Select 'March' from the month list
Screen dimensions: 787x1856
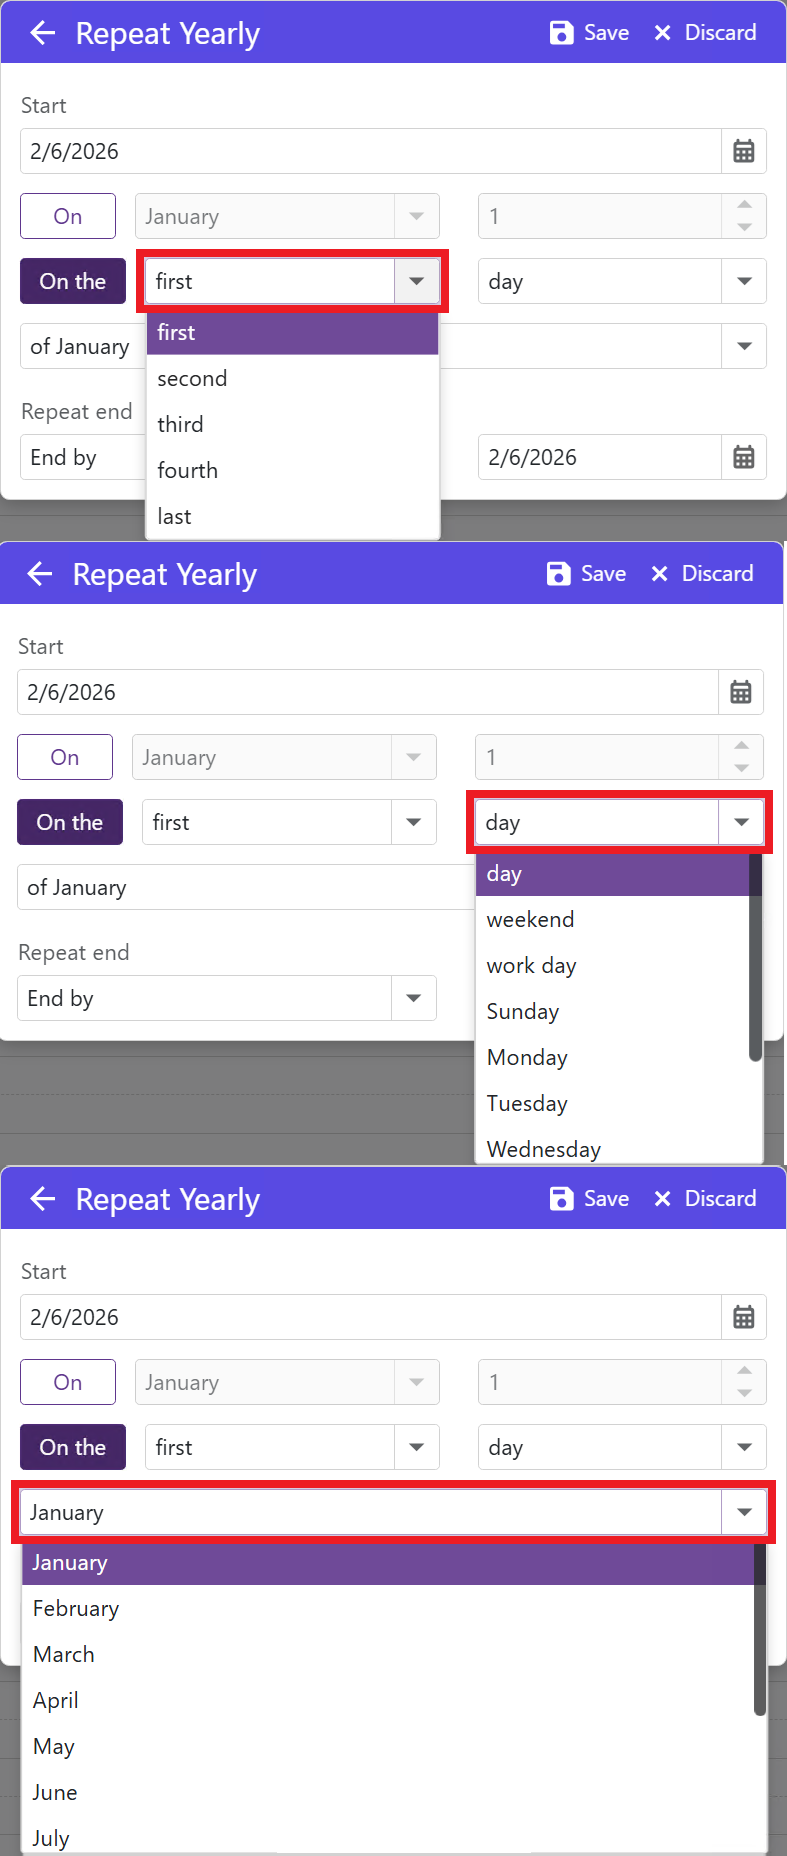[x=64, y=1654]
